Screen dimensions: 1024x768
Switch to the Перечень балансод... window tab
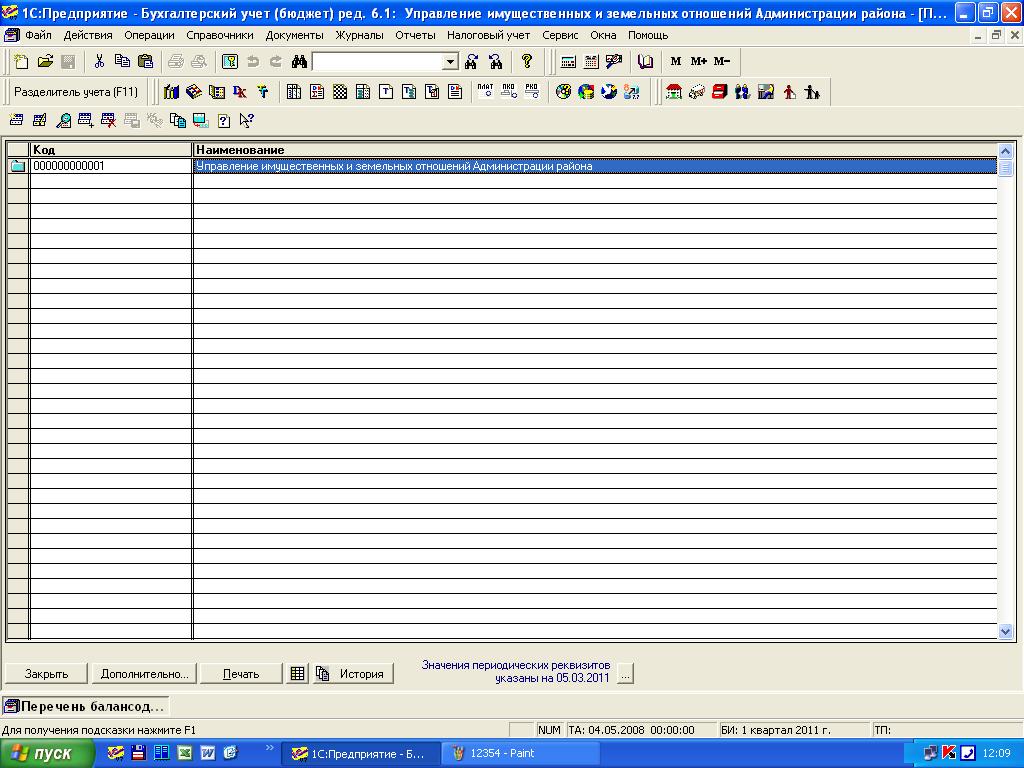[x=85, y=706]
